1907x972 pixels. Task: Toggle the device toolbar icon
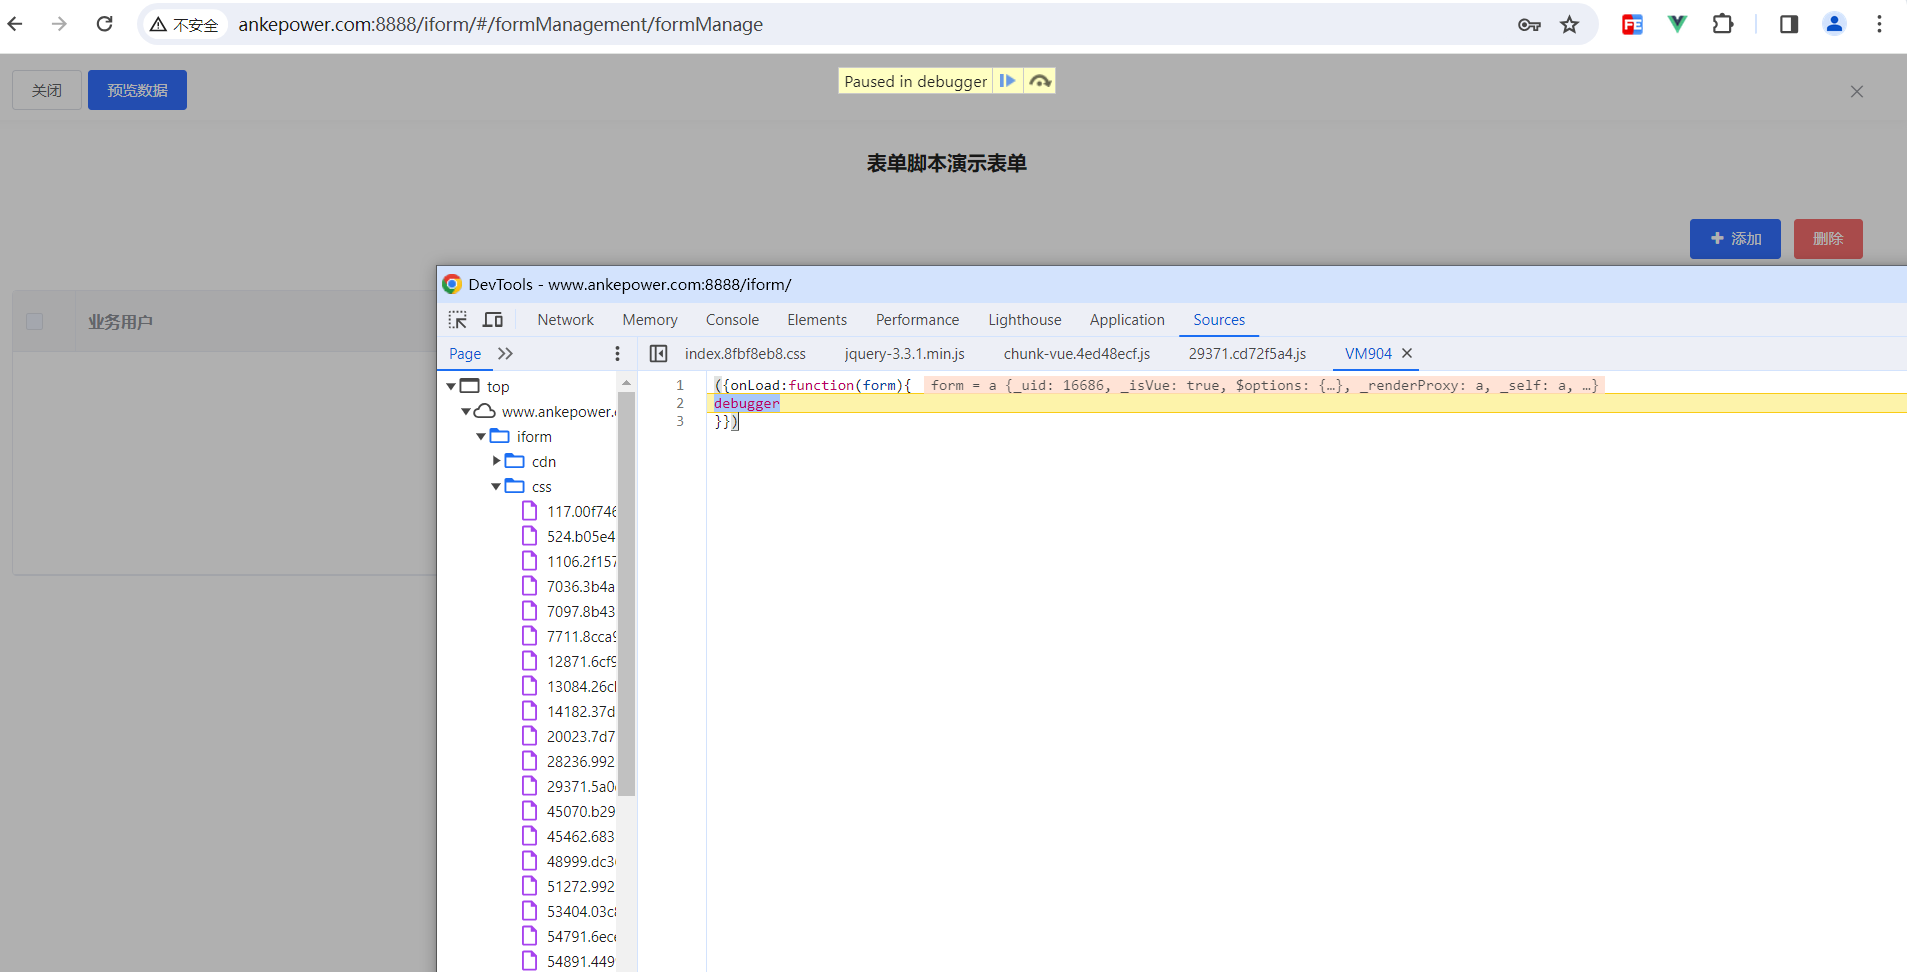pyautogui.click(x=493, y=320)
